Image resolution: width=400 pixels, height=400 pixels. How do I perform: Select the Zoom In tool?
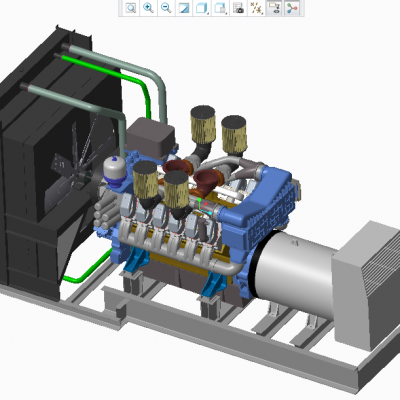148,8
